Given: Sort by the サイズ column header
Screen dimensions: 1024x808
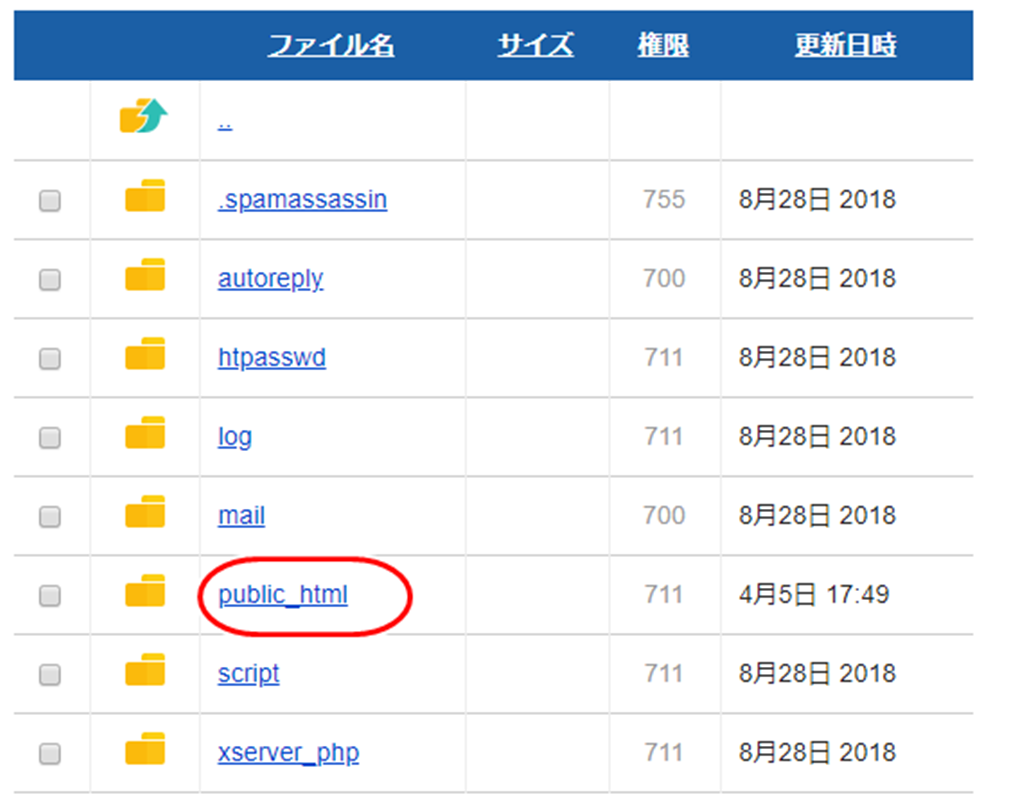Looking at the screenshot, I should (x=535, y=44).
